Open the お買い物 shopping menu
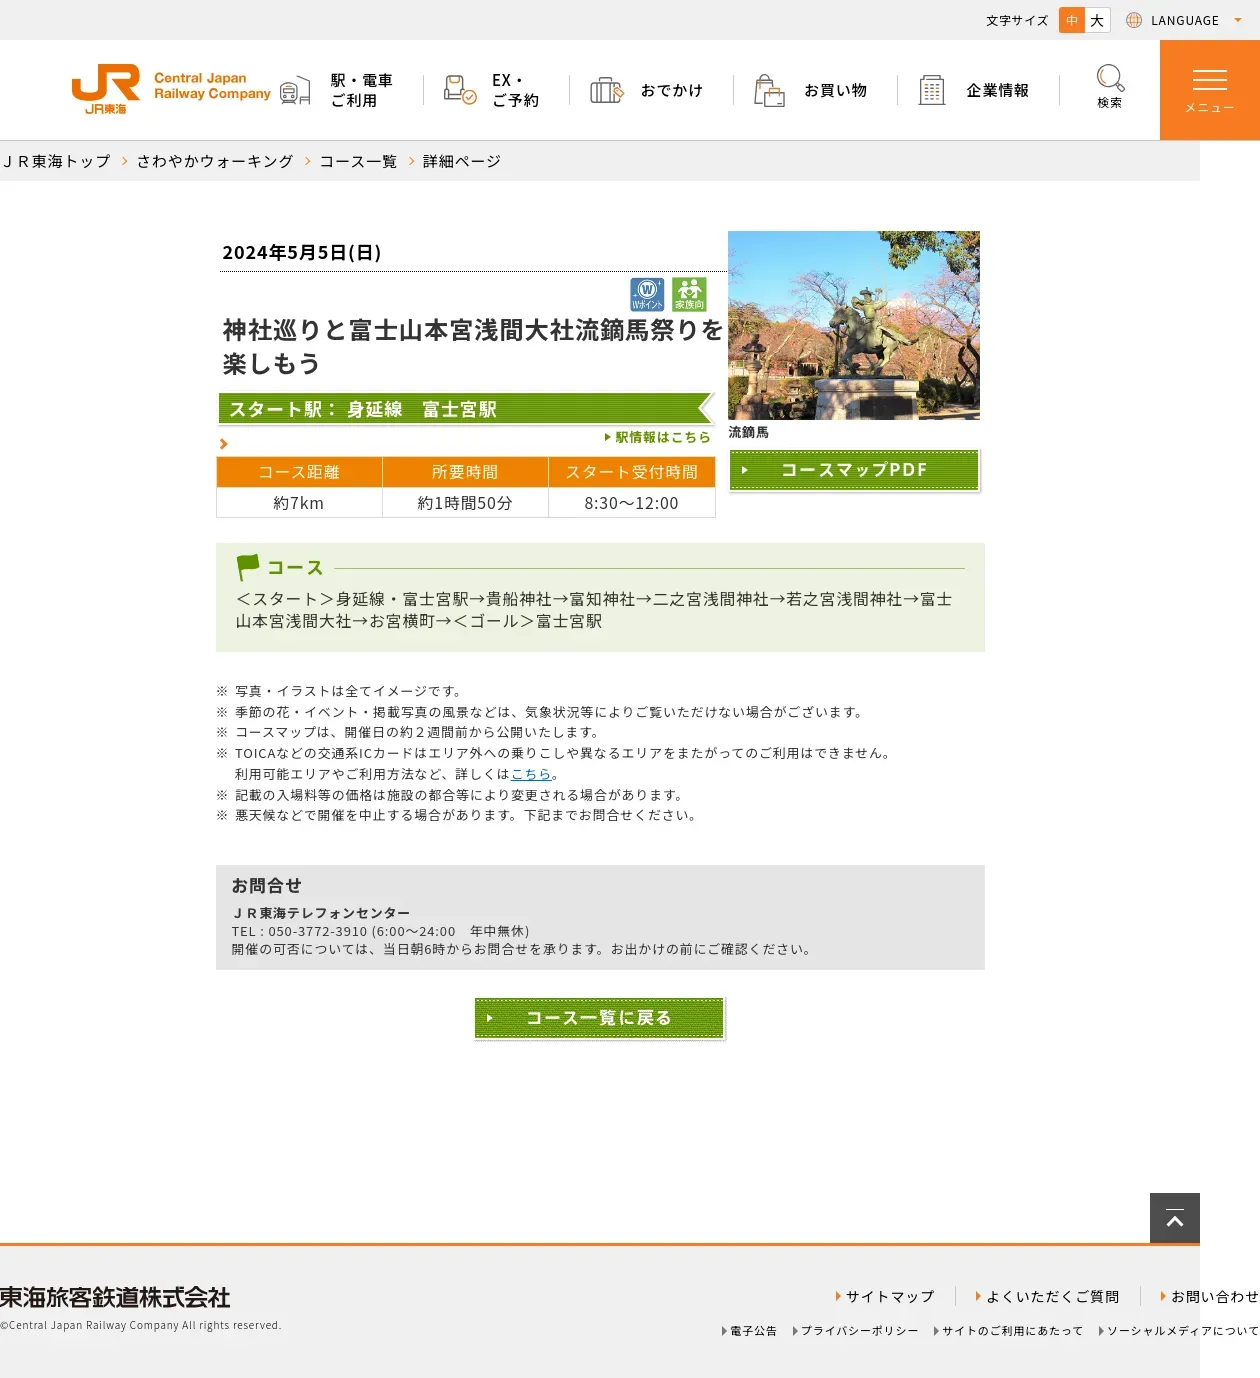Image resolution: width=1260 pixels, height=1378 pixels. click(x=811, y=90)
